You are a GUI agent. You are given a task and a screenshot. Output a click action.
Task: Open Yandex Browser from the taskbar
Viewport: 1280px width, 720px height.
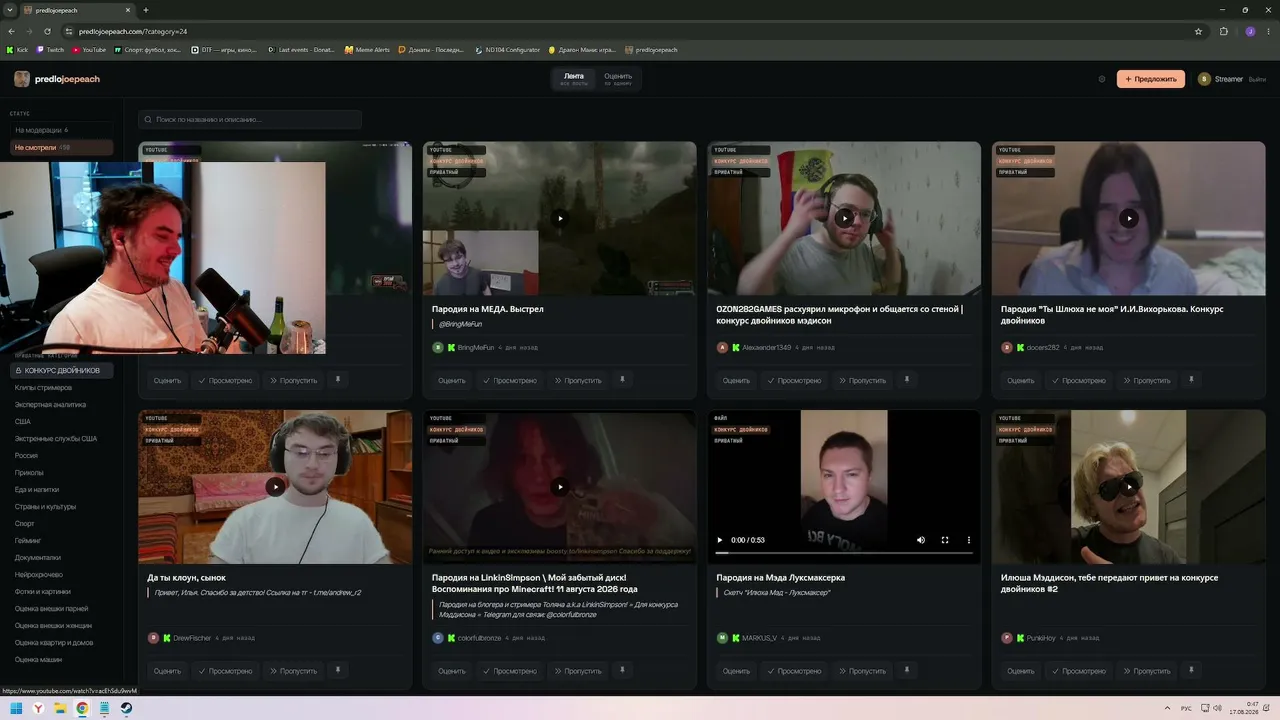tap(39, 708)
